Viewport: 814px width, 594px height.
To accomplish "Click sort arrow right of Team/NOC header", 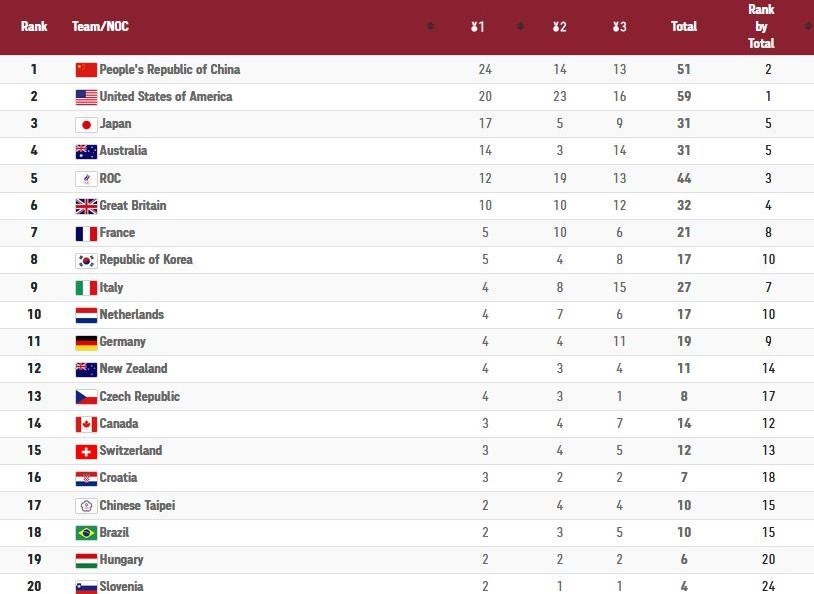I will (430, 27).
